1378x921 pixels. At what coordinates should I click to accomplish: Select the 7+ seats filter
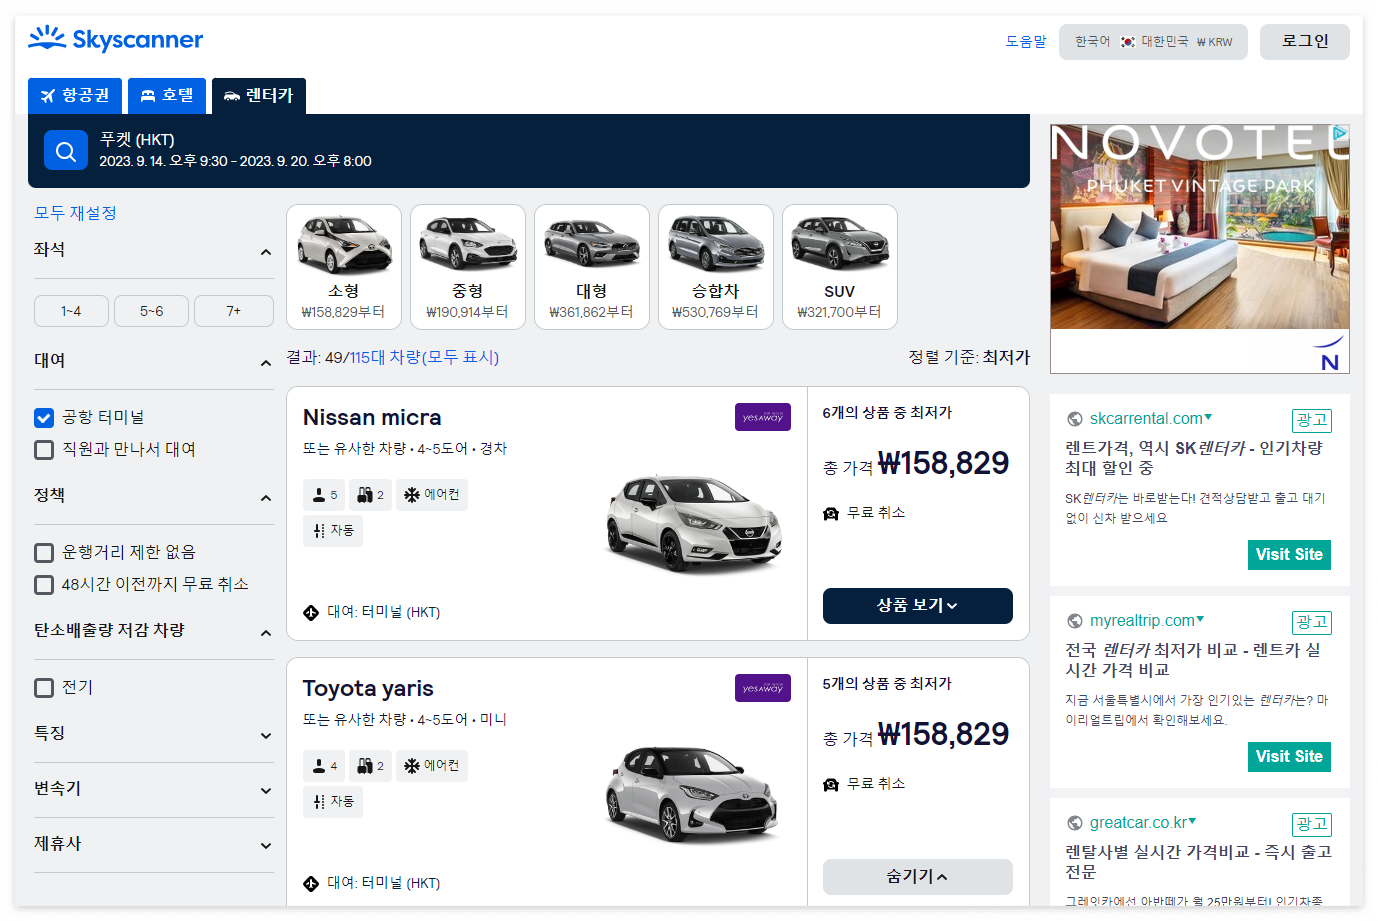click(233, 311)
